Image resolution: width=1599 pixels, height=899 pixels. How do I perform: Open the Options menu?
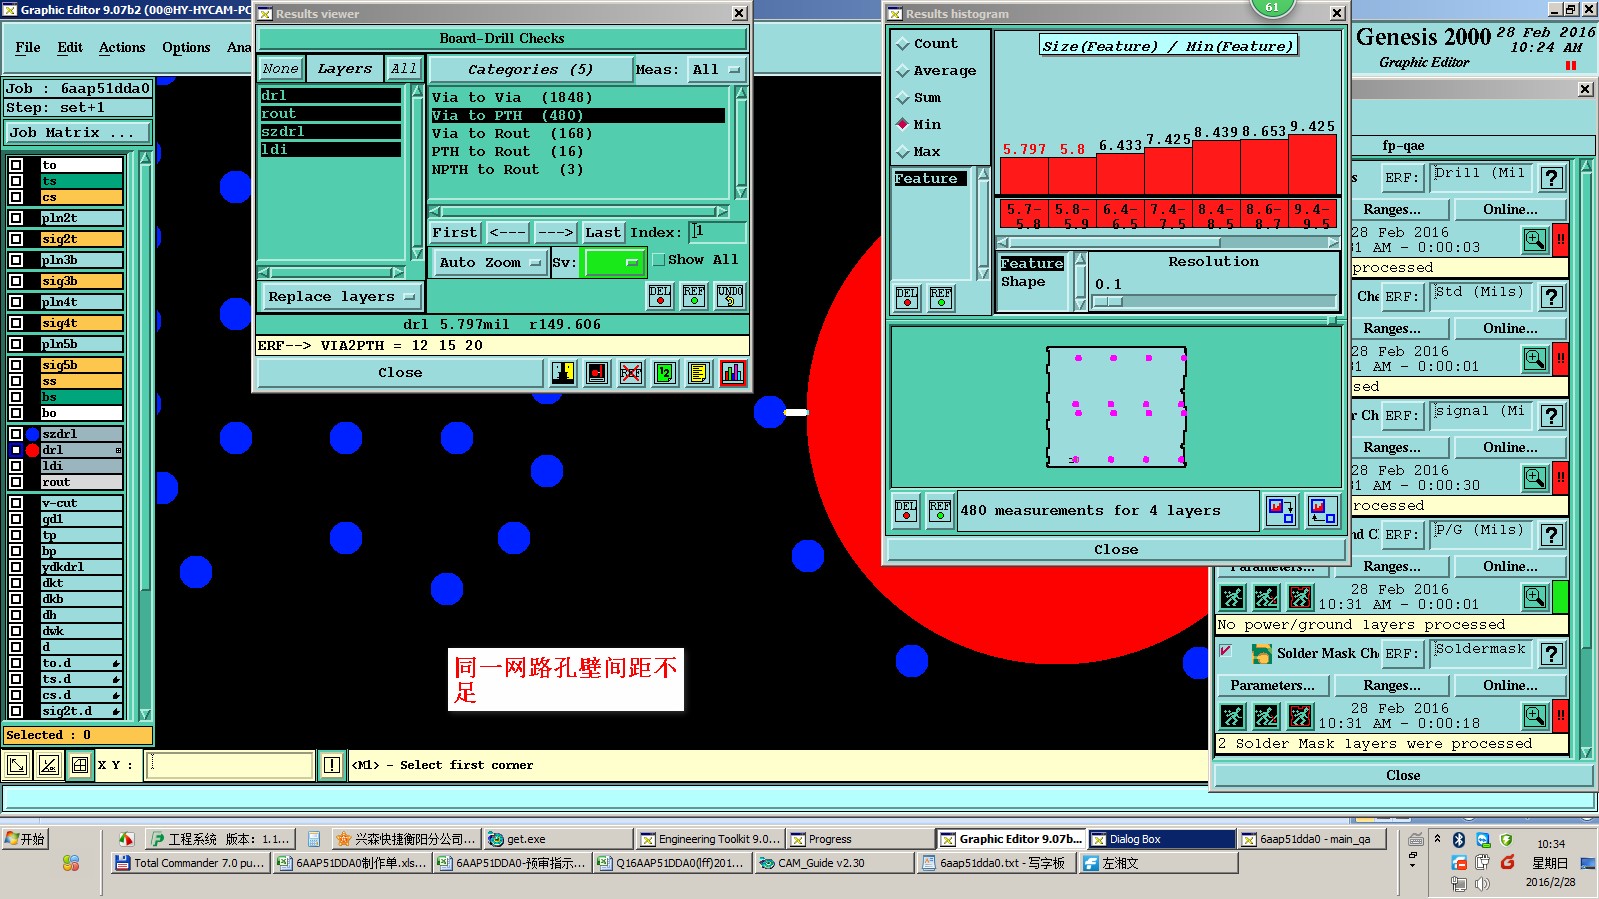click(x=186, y=47)
